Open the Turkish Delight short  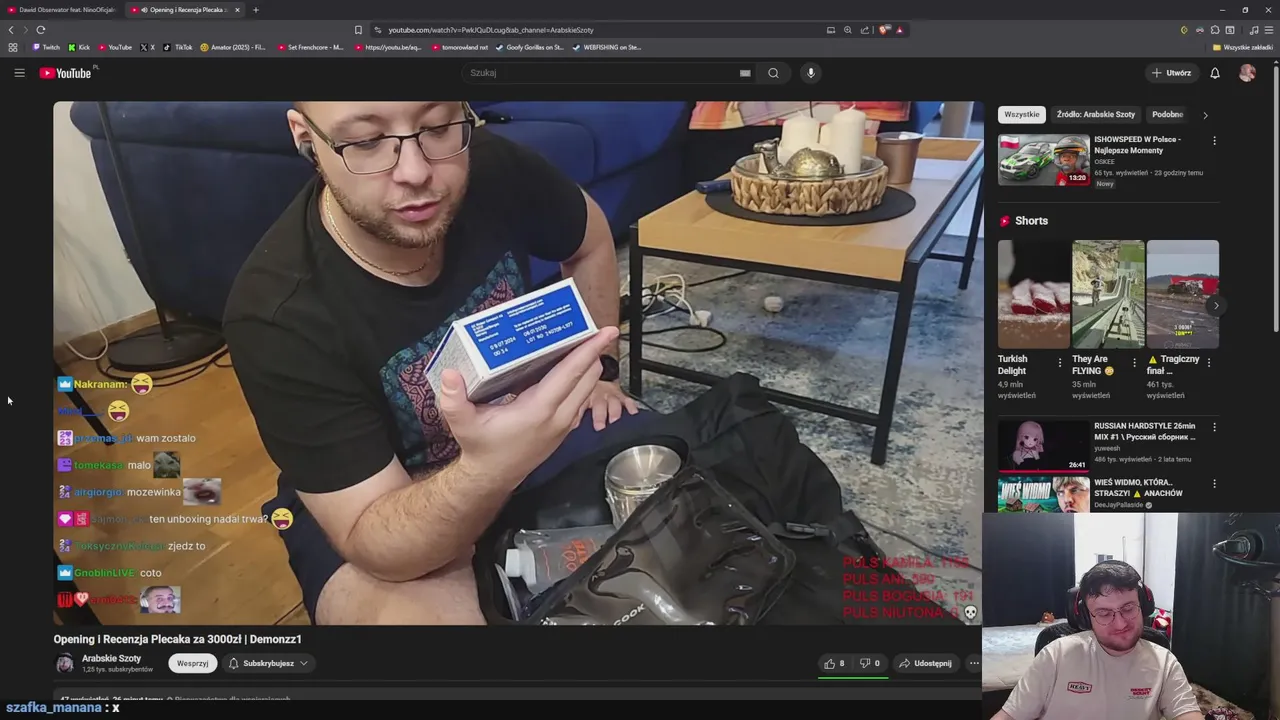[x=1033, y=294]
